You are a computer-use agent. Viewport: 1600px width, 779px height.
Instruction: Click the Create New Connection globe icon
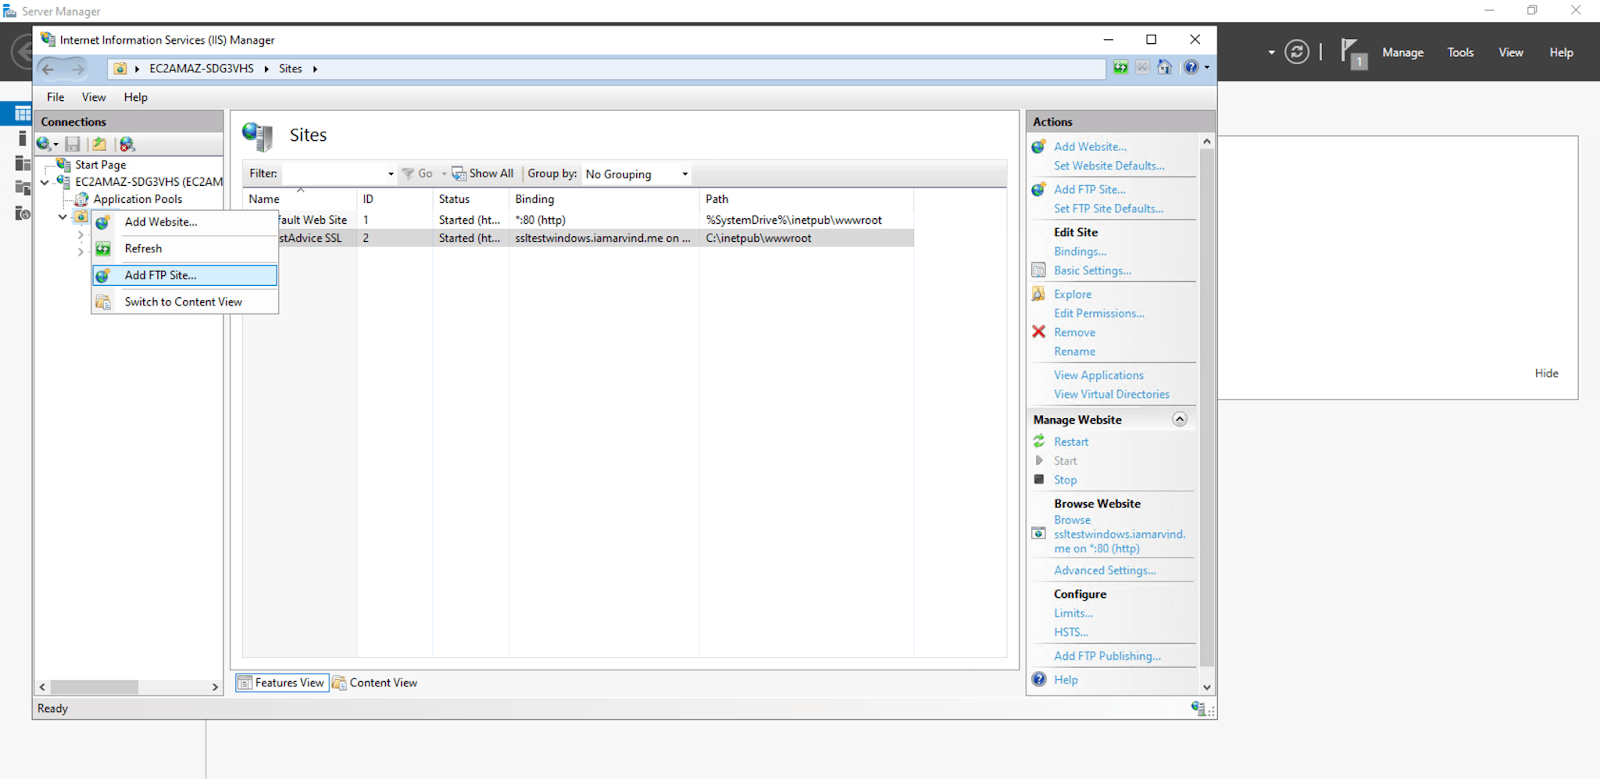click(x=44, y=144)
